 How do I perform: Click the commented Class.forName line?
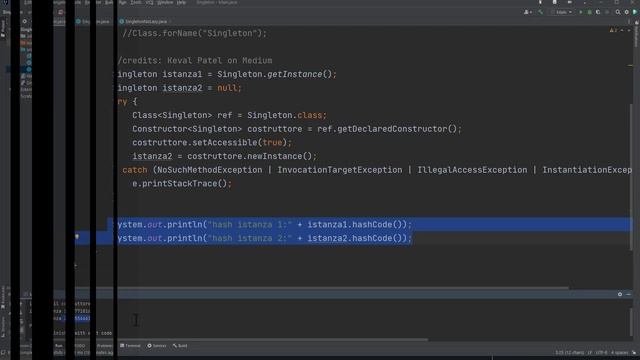(194, 33)
